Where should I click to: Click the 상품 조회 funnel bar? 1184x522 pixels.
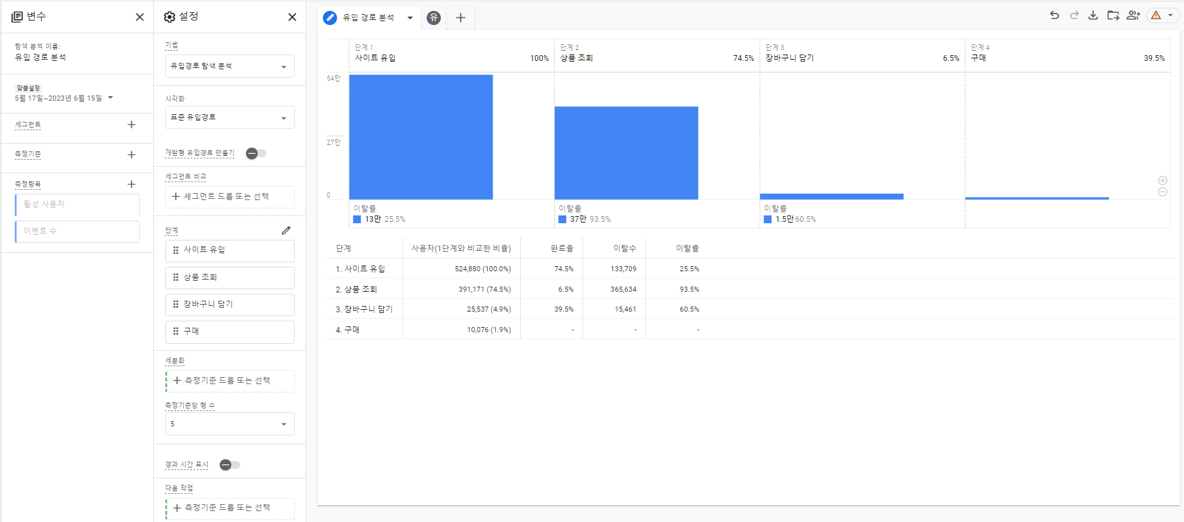(626, 153)
